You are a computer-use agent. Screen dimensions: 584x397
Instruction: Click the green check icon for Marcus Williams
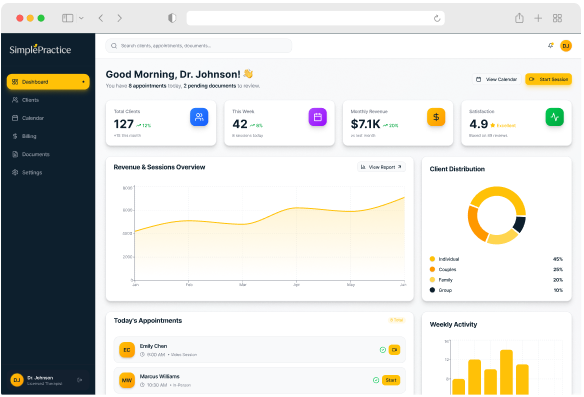[376, 380]
